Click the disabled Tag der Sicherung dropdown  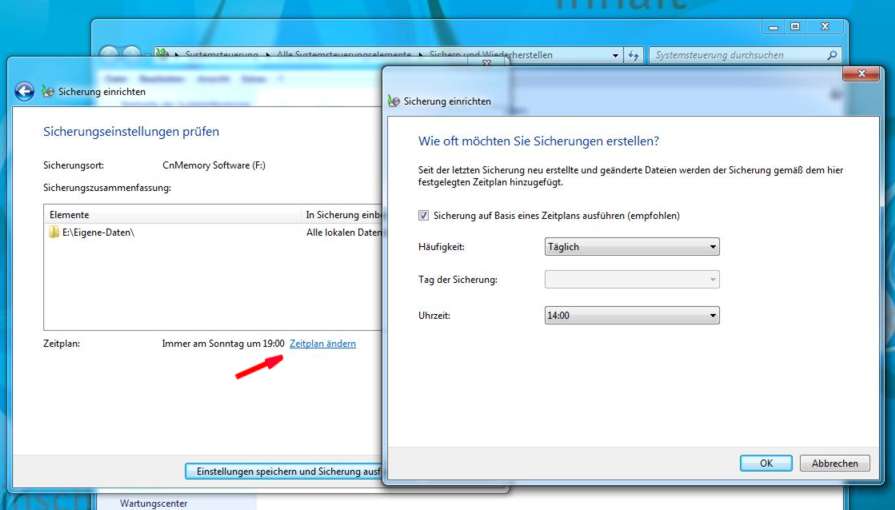(632, 279)
